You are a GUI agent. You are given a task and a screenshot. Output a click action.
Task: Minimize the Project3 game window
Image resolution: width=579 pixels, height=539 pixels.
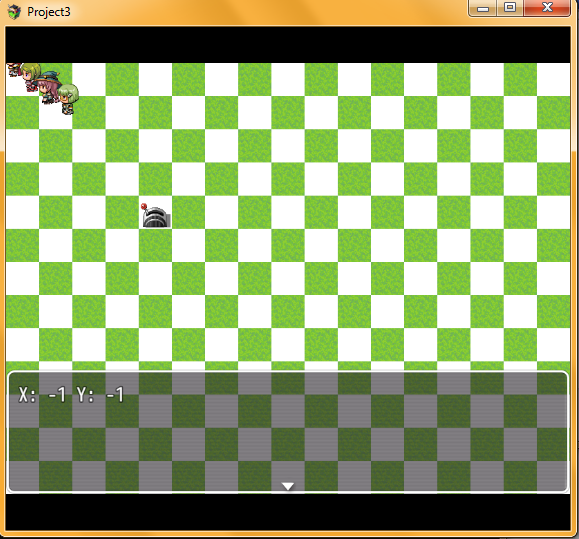click(x=483, y=8)
